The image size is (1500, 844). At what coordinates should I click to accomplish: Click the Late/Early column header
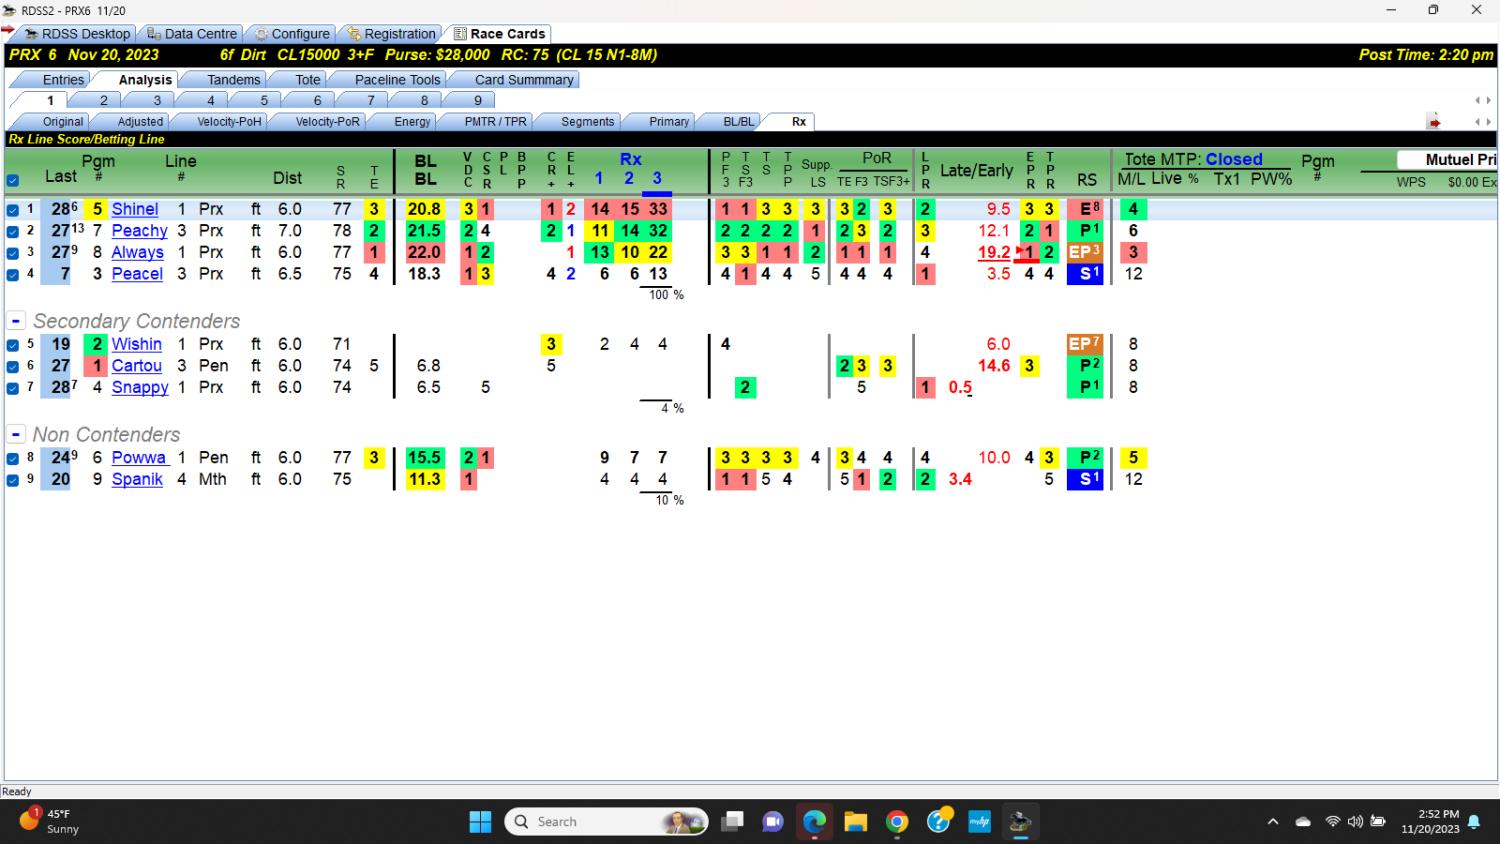coord(976,171)
